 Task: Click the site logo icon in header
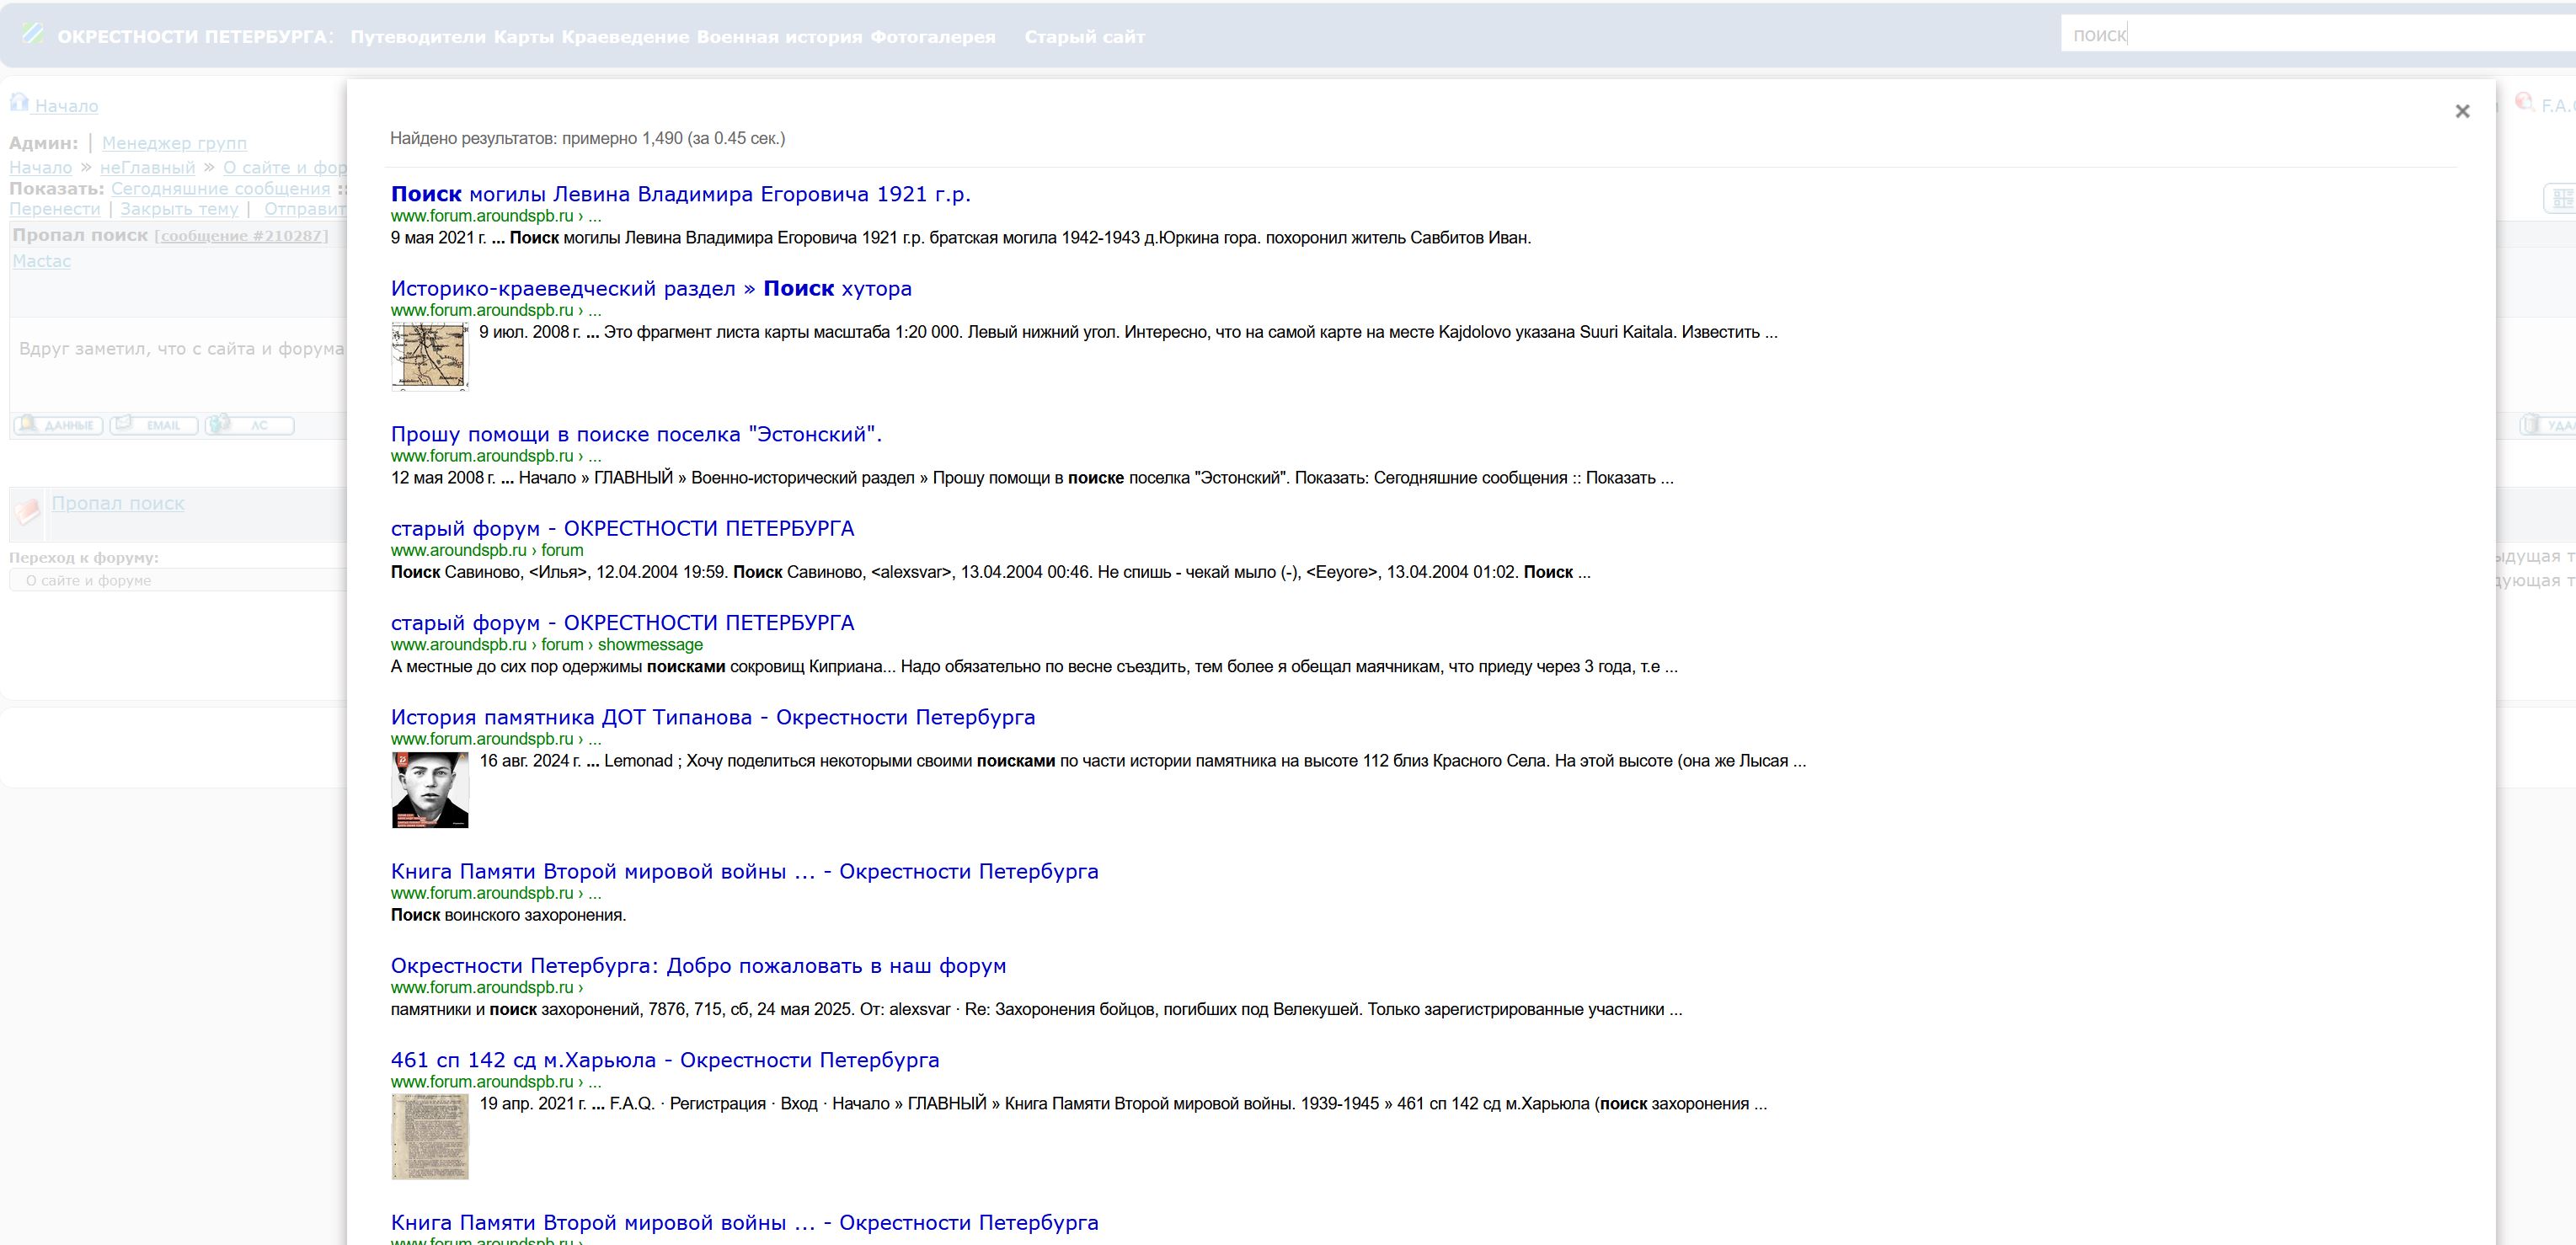pyautogui.click(x=33, y=34)
